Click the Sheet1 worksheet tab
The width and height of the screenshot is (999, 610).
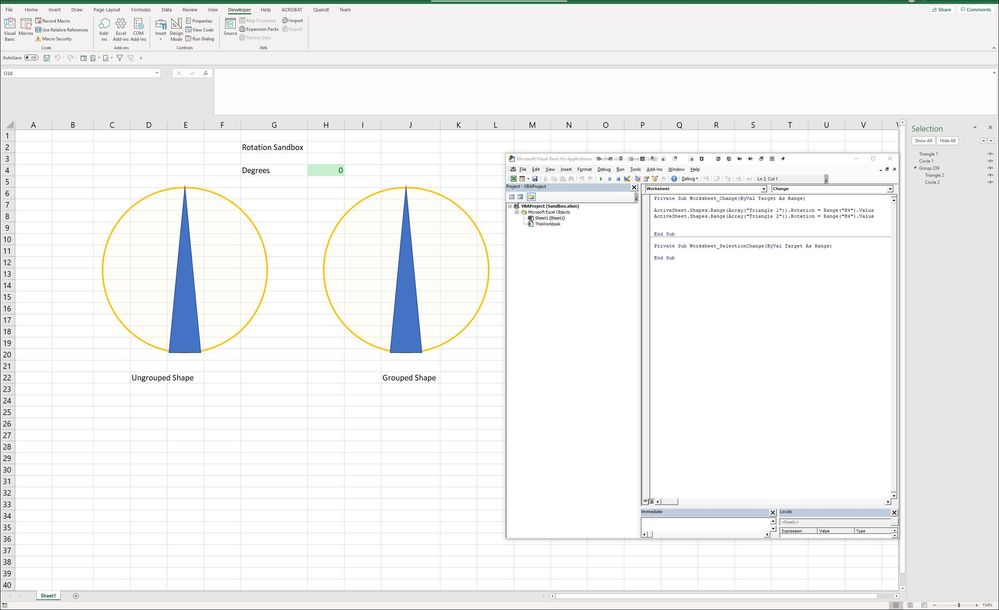click(48, 596)
